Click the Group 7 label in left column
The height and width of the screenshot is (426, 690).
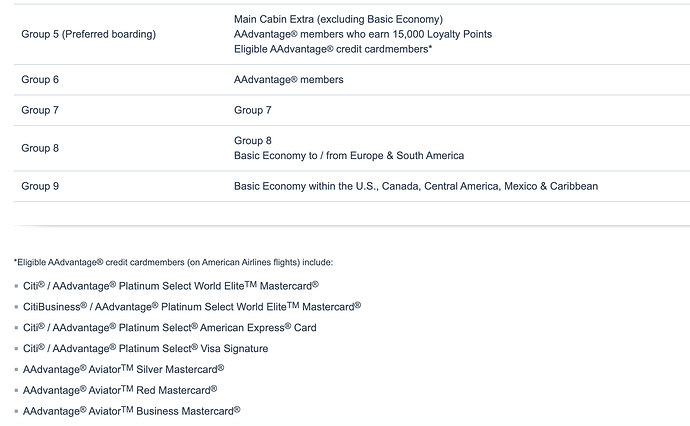pos(40,110)
